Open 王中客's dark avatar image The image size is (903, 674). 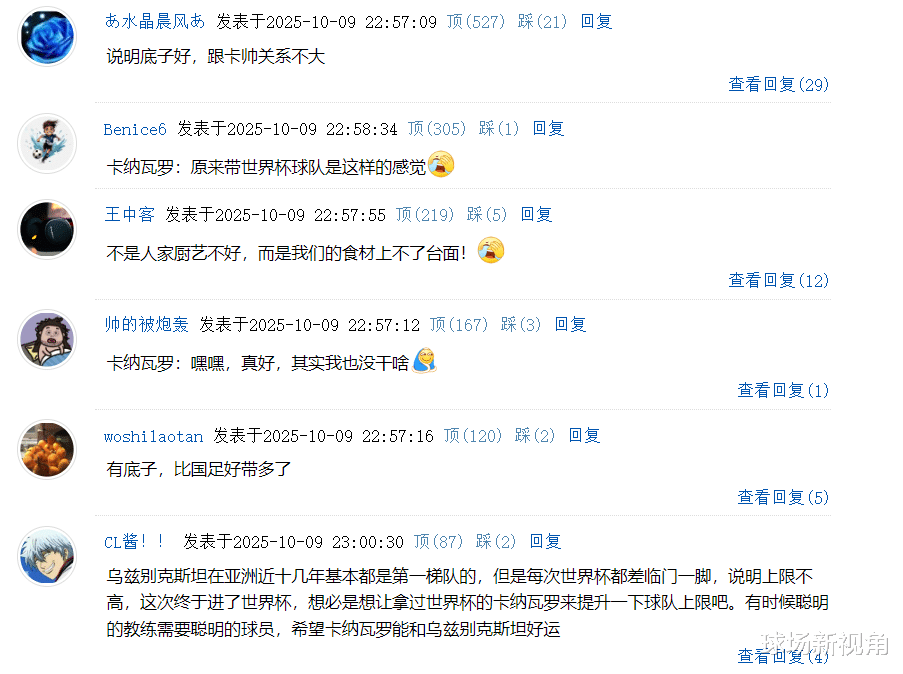tap(47, 229)
